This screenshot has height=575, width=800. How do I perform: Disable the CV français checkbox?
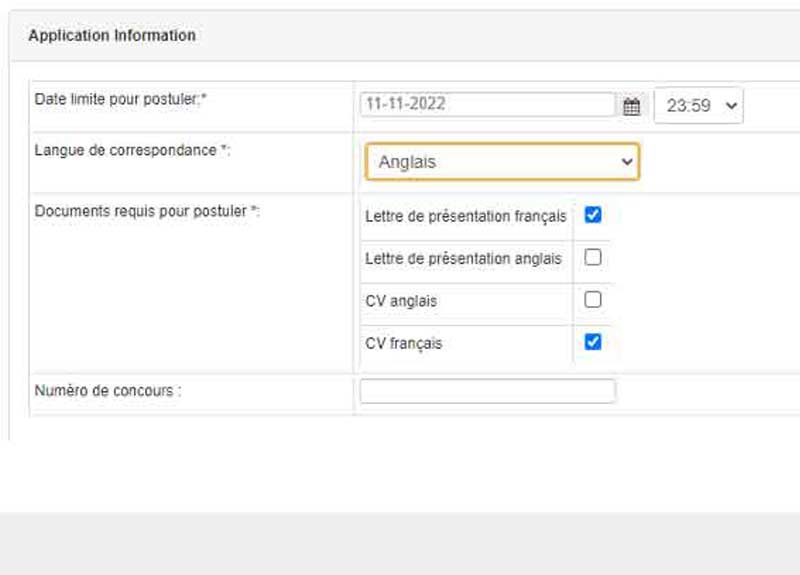coord(593,342)
